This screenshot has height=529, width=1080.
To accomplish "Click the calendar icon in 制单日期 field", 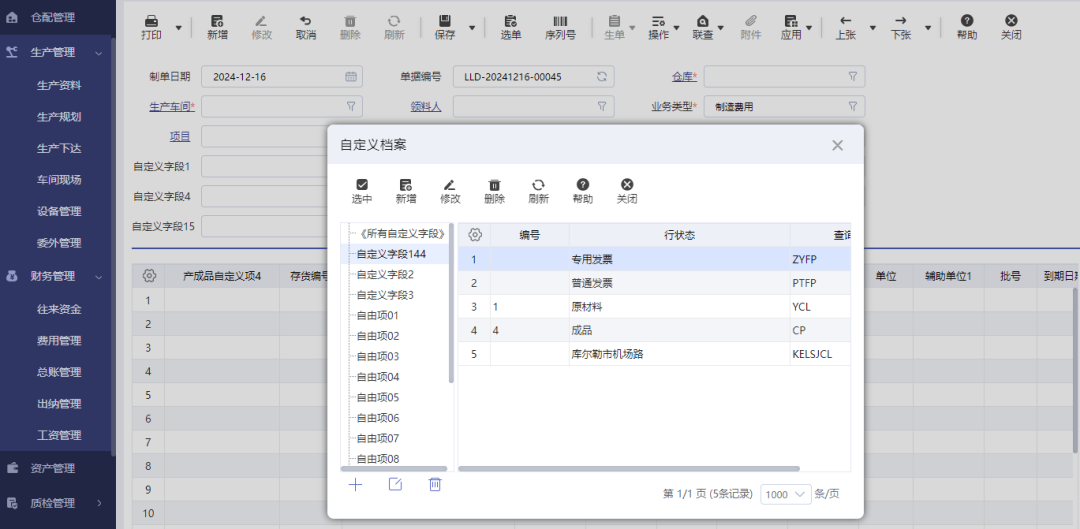I will (351, 76).
